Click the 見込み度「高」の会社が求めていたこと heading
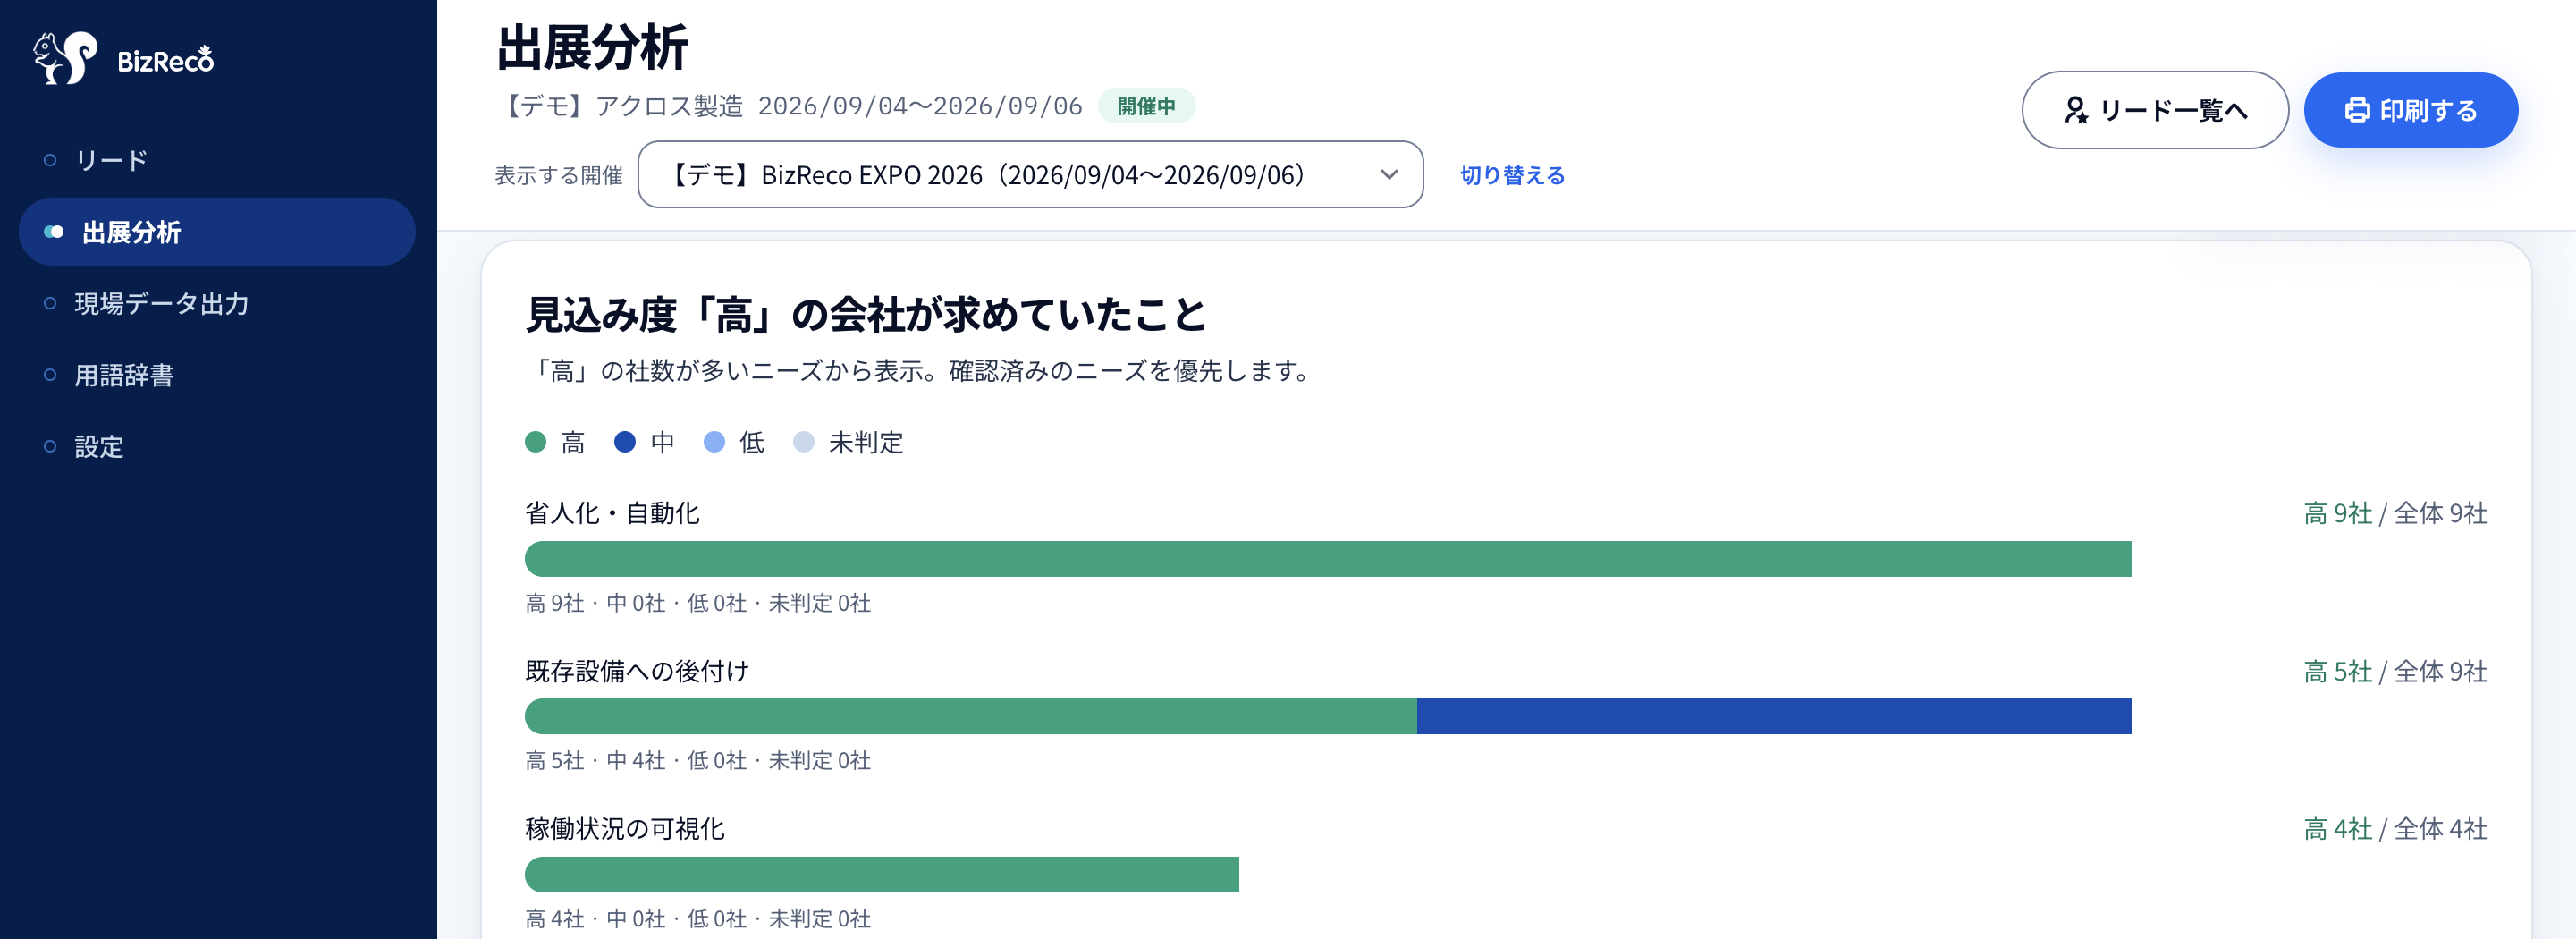 (866, 314)
